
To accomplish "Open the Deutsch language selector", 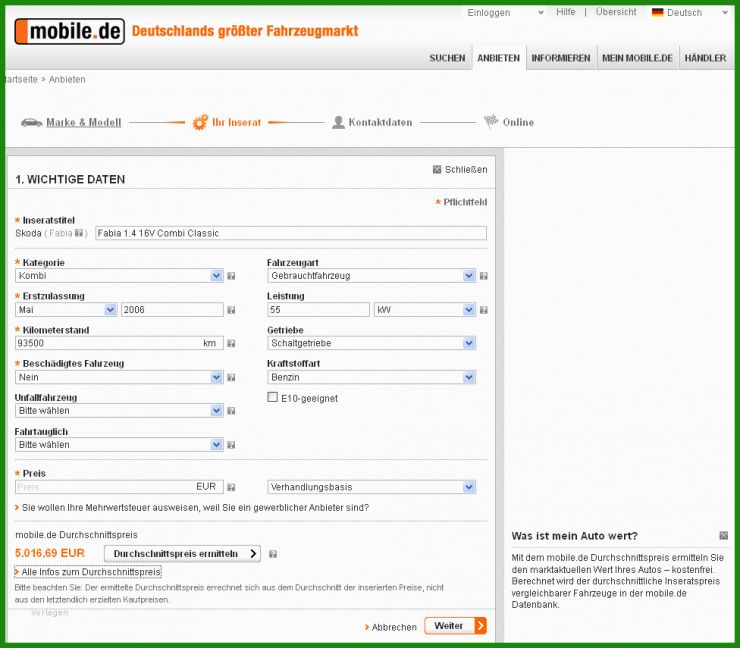I will (690, 13).
